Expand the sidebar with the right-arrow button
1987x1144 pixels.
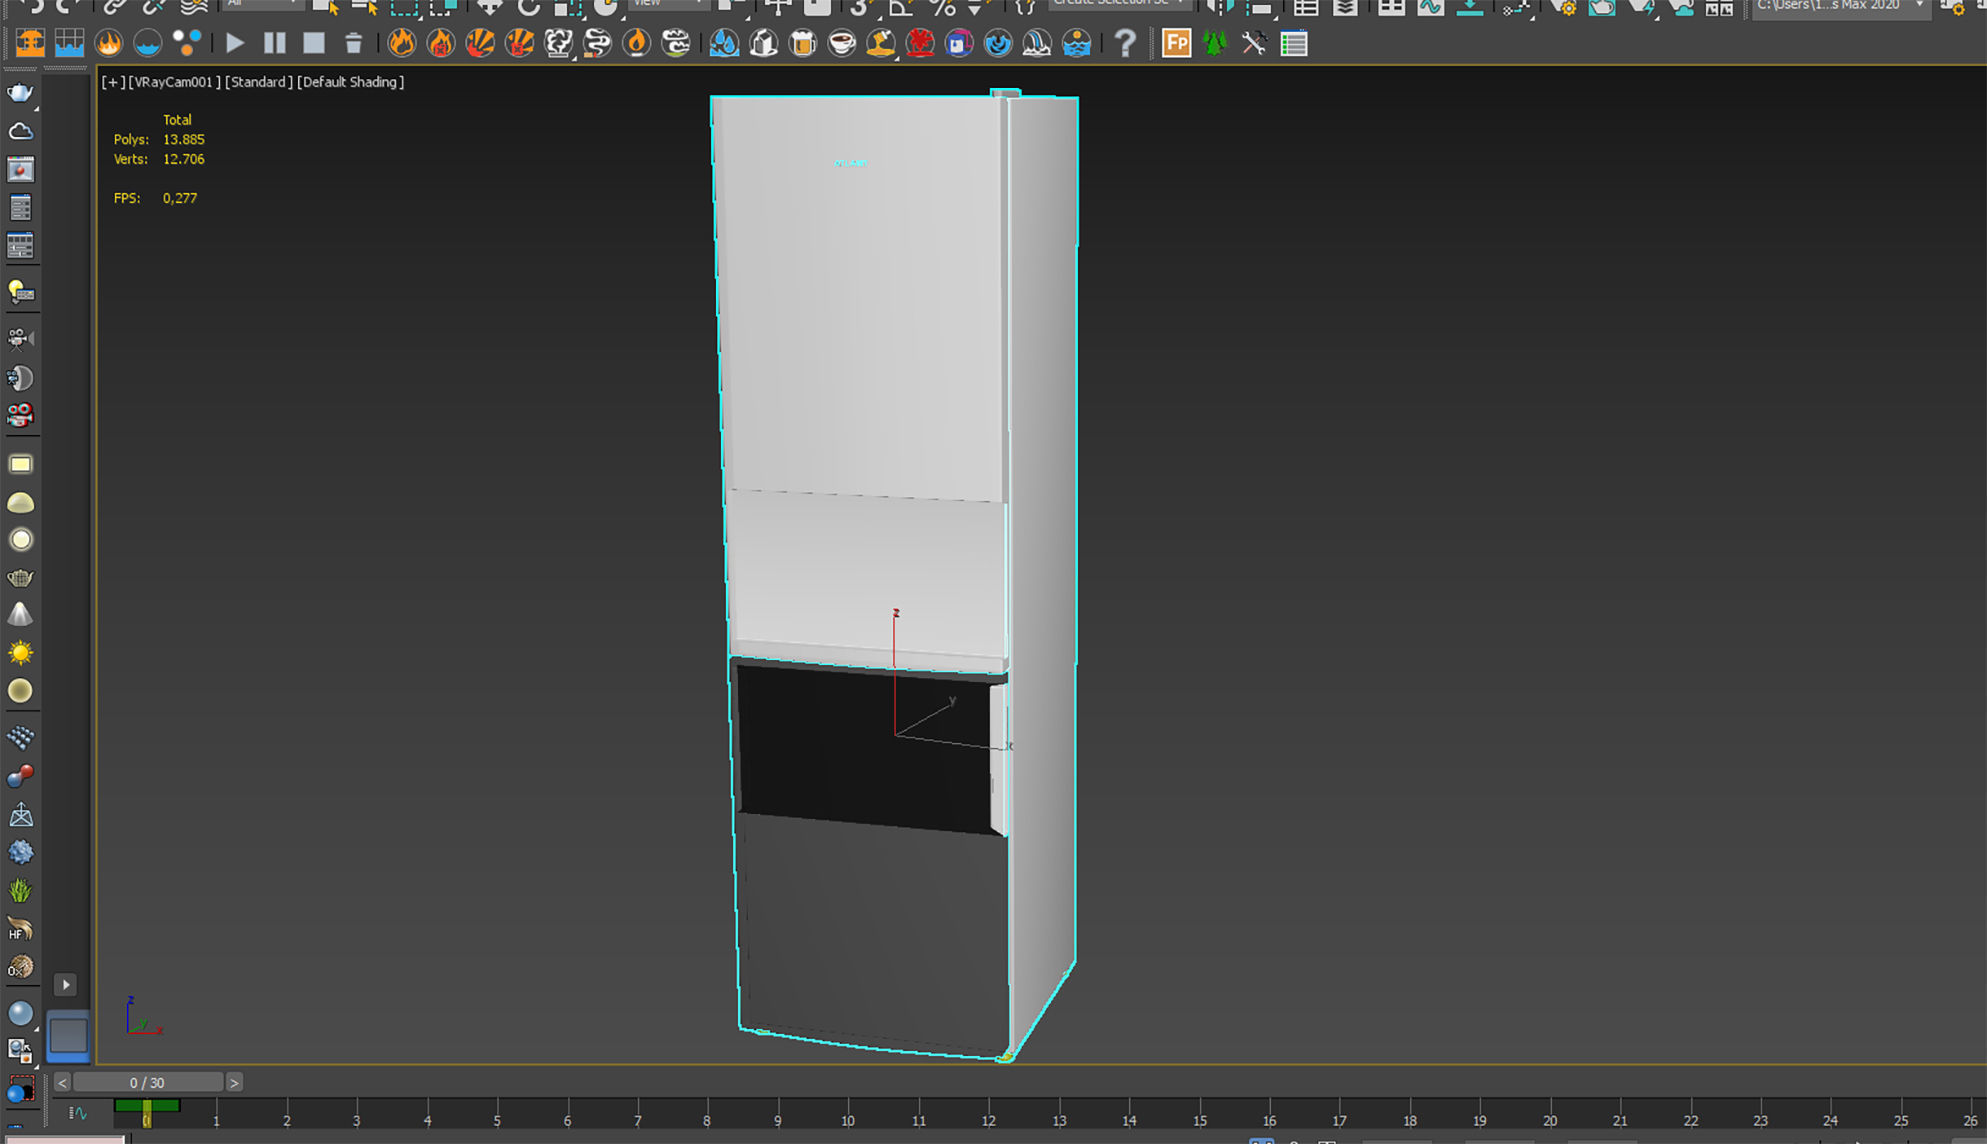[x=66, y=985]
